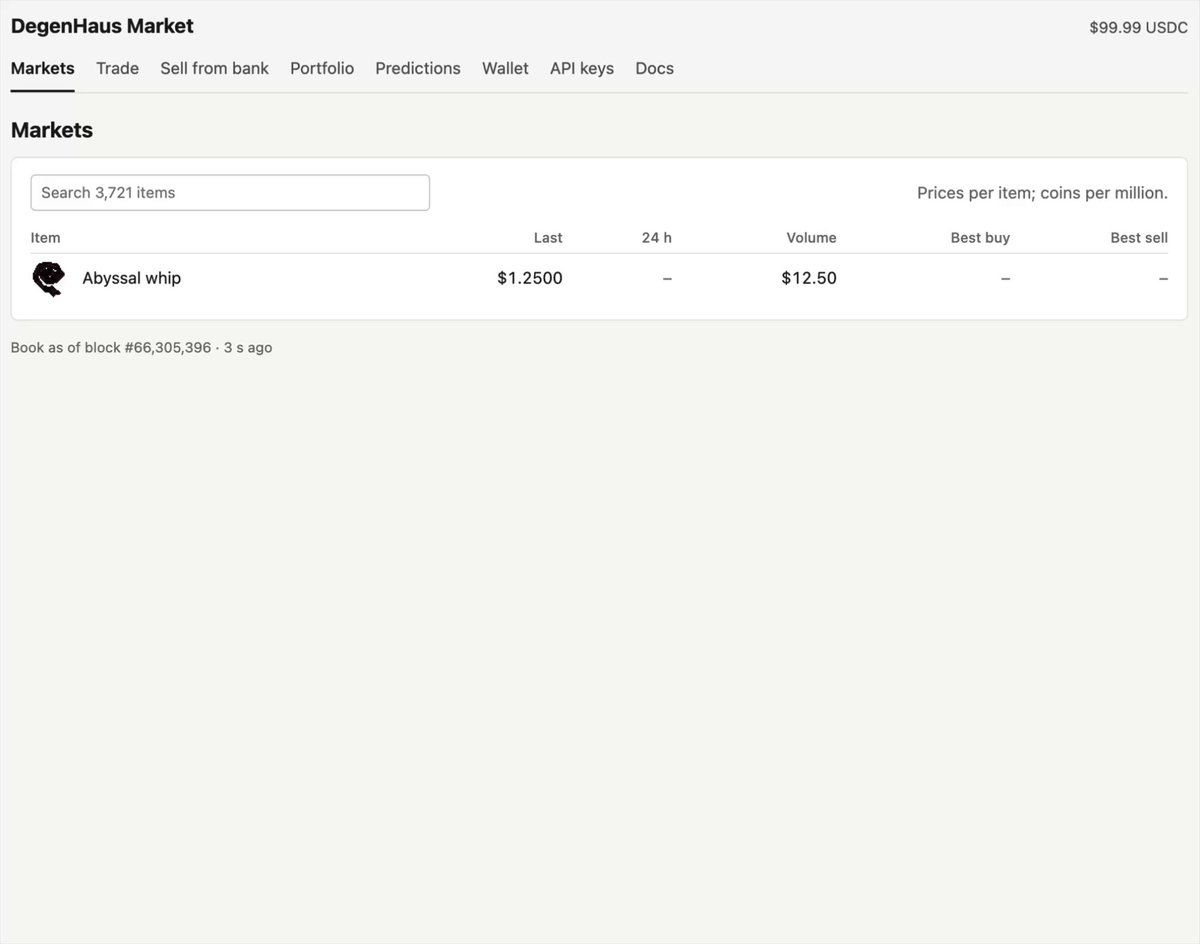1200x944 pixels.
Task: Go to Sell from bank tab
Action: click(x=214, y=68)
